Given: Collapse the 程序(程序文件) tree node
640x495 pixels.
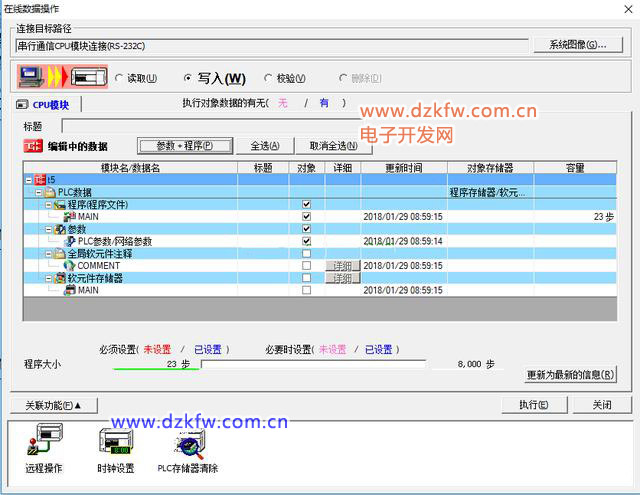Looking at the screenshot, I should pos(48,204).
